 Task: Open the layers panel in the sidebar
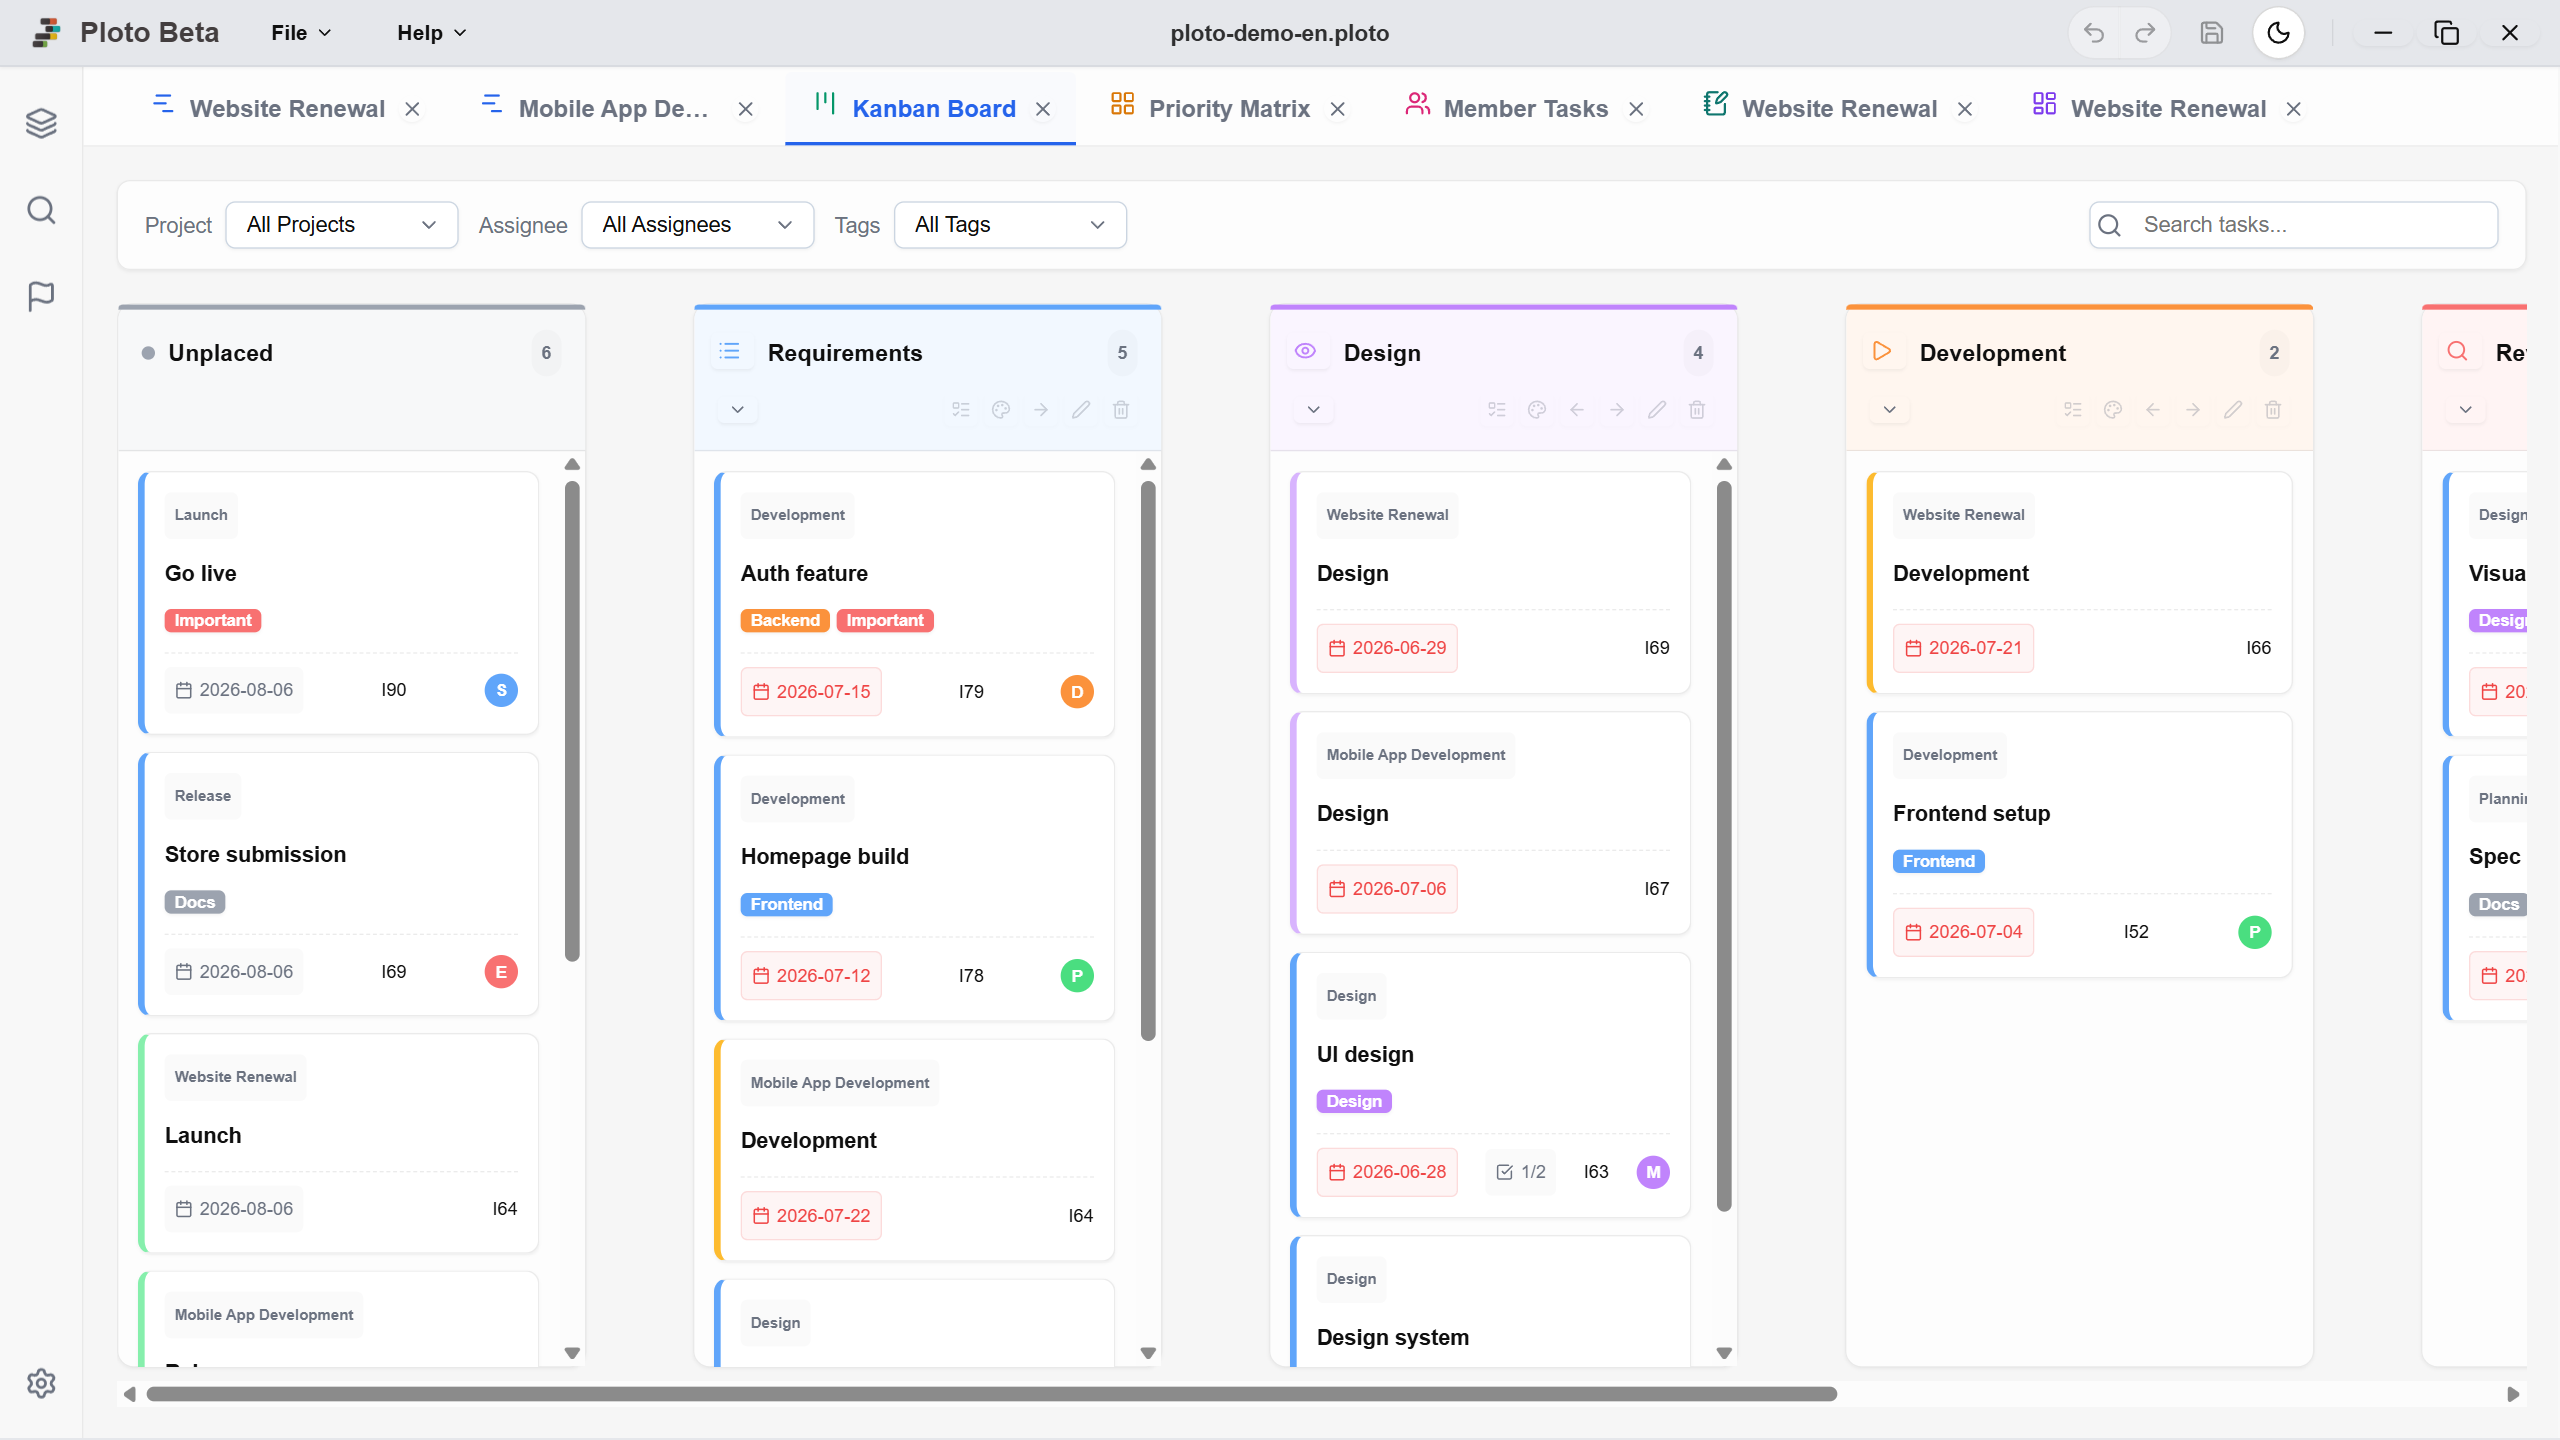pyautogui.click(x=41, y=123)
